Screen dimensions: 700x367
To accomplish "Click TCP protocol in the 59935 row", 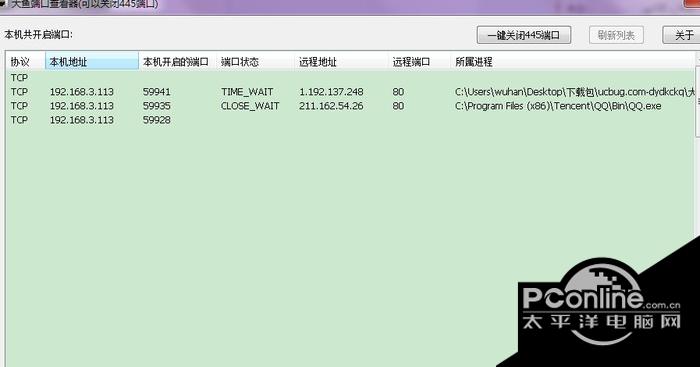I will [x=19, y=106].
